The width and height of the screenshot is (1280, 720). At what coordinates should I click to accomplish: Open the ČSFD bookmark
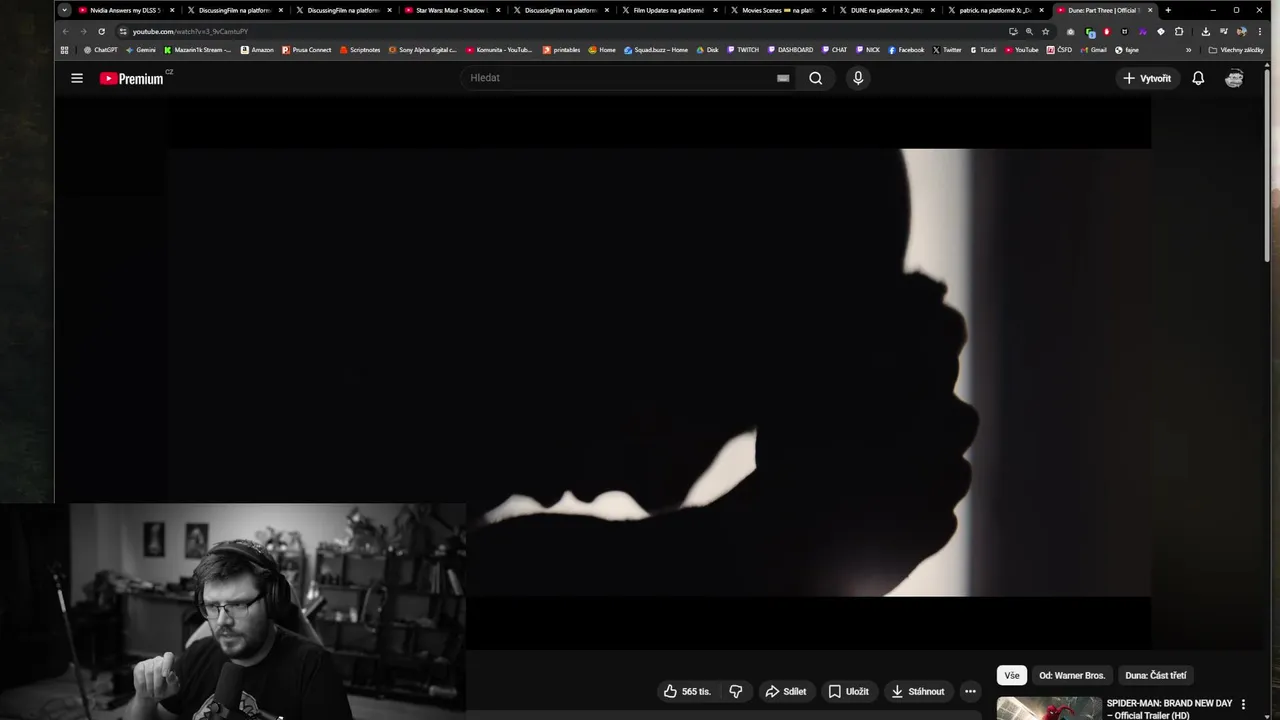(x=1059, y=50)
